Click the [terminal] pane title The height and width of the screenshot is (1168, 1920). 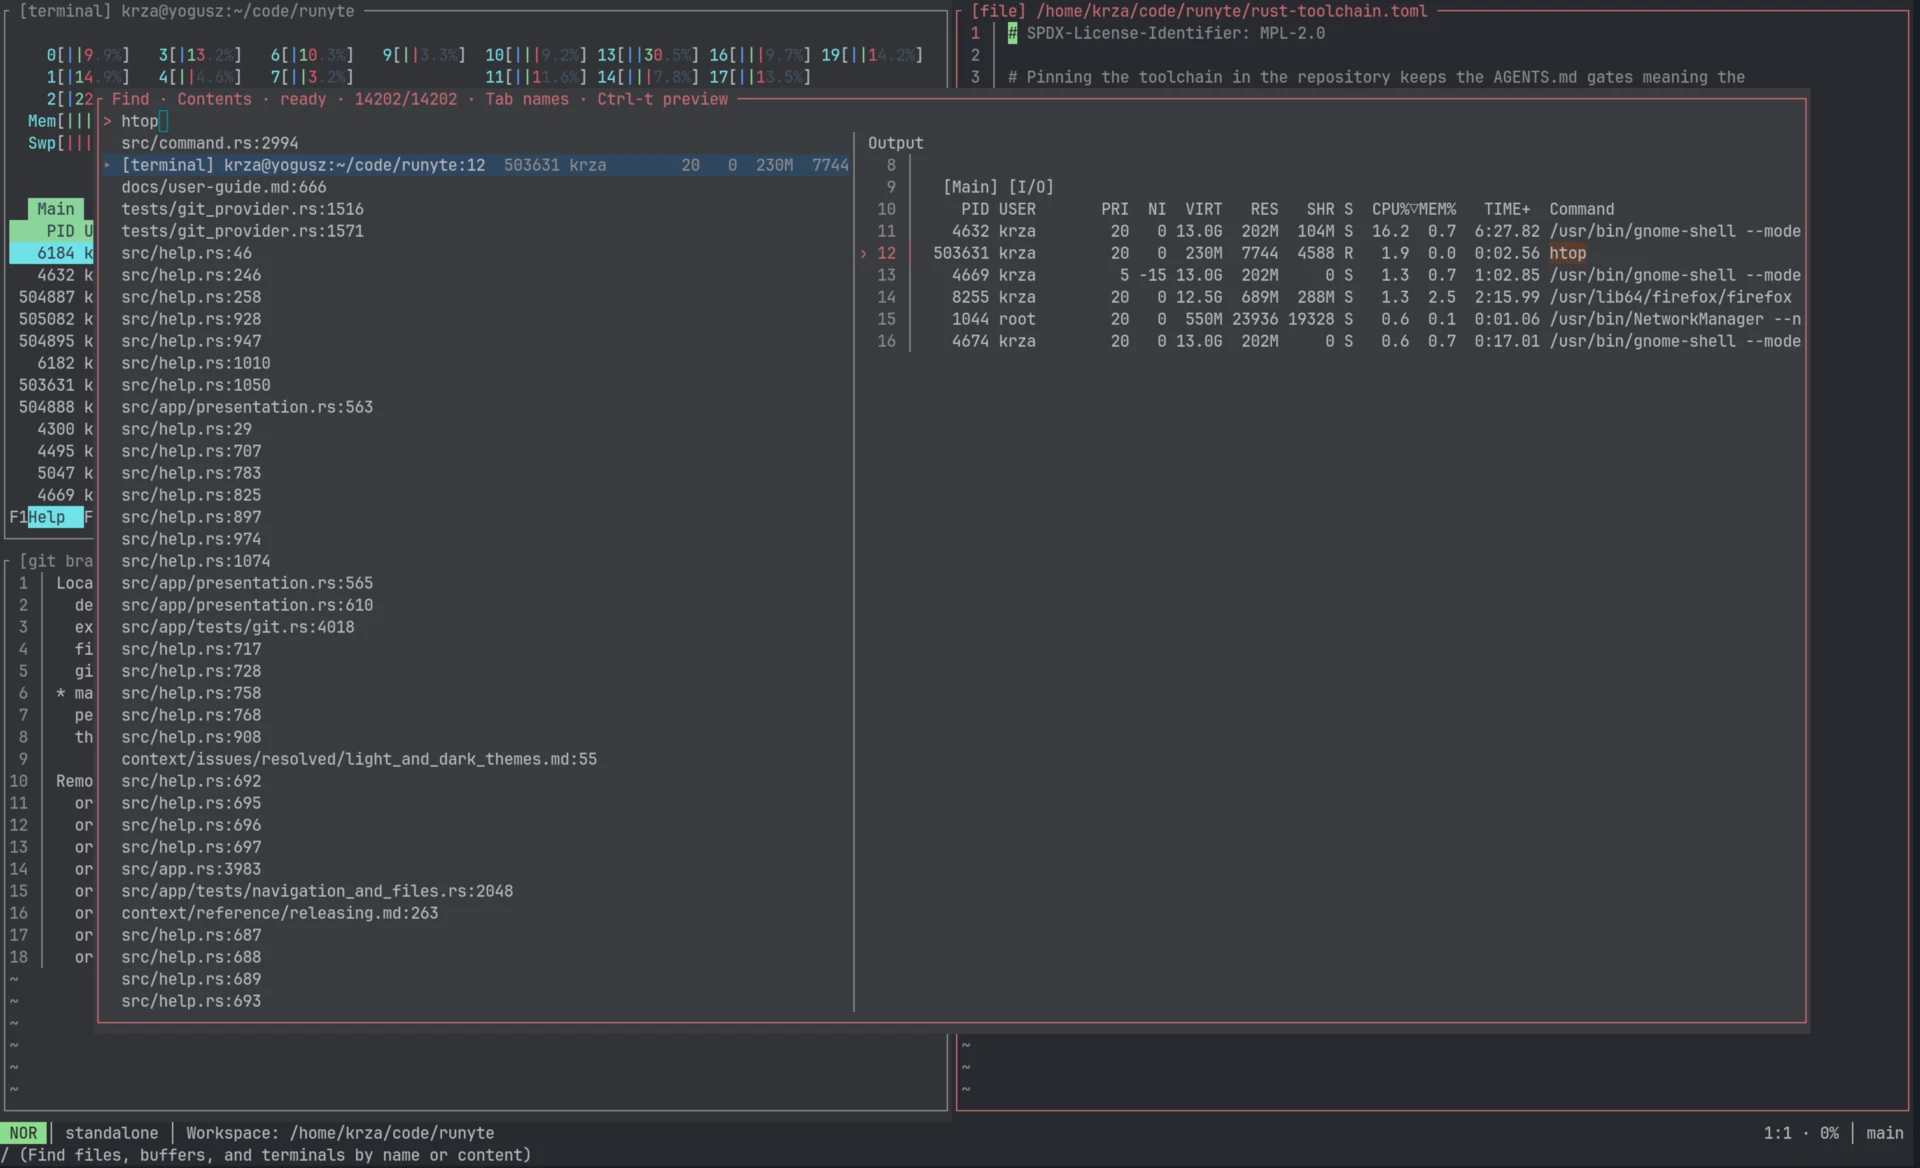coord(187,11)
